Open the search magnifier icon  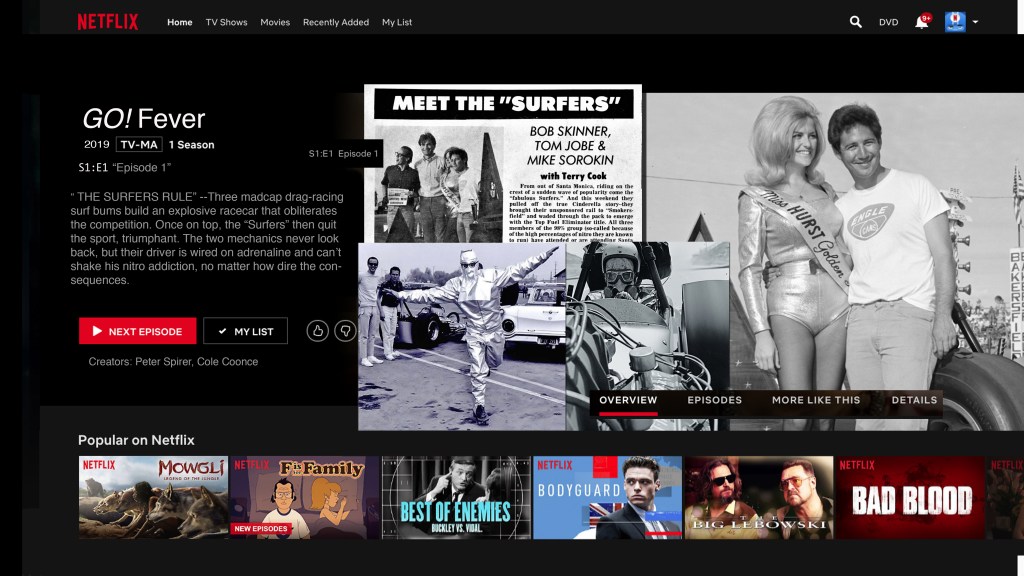855,22
